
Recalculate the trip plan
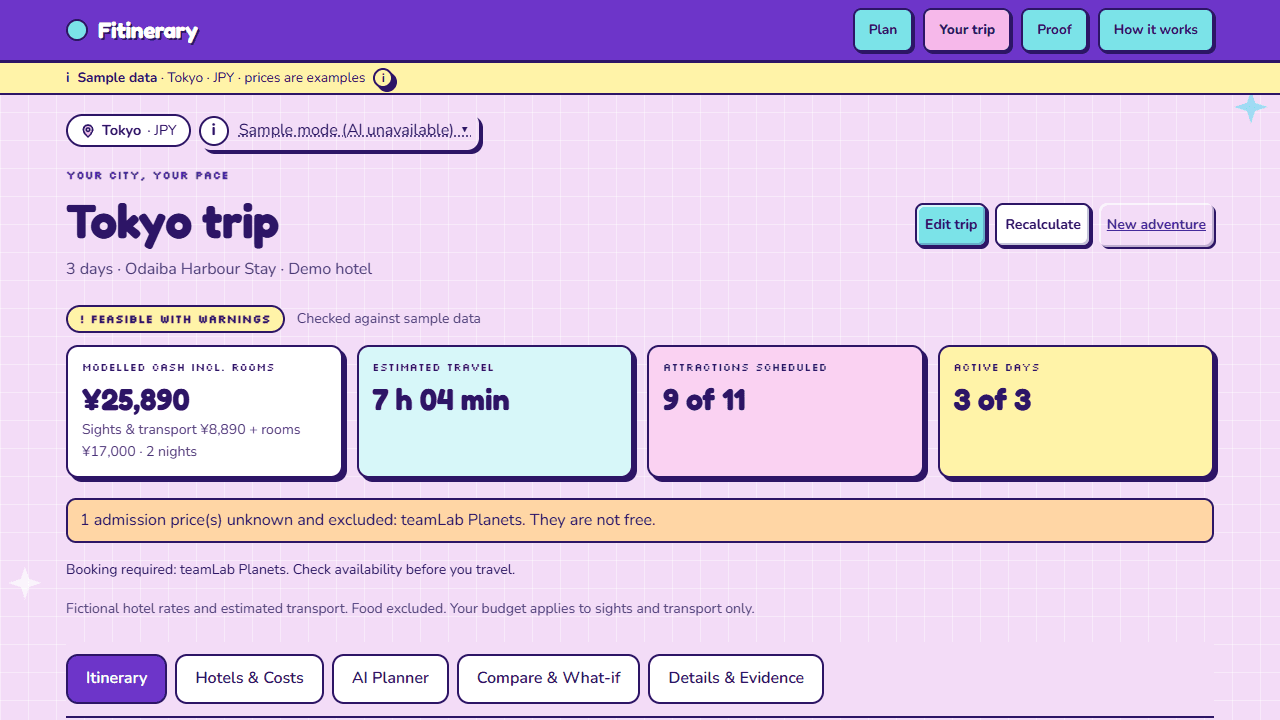click(1043, 225)
